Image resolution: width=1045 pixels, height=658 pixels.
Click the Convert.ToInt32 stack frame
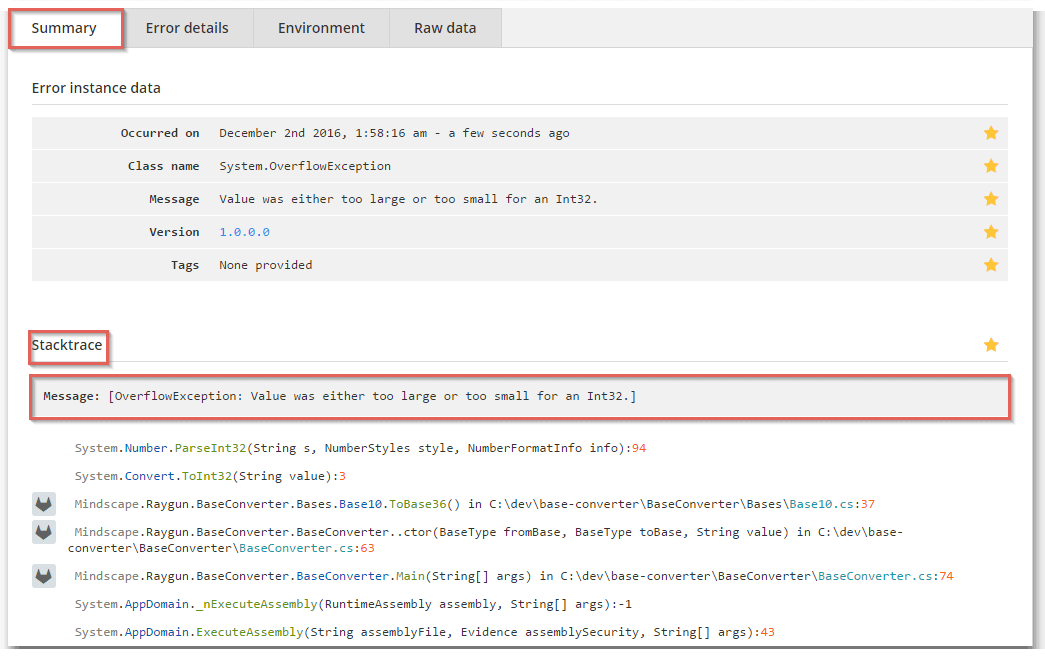(210, 476)
